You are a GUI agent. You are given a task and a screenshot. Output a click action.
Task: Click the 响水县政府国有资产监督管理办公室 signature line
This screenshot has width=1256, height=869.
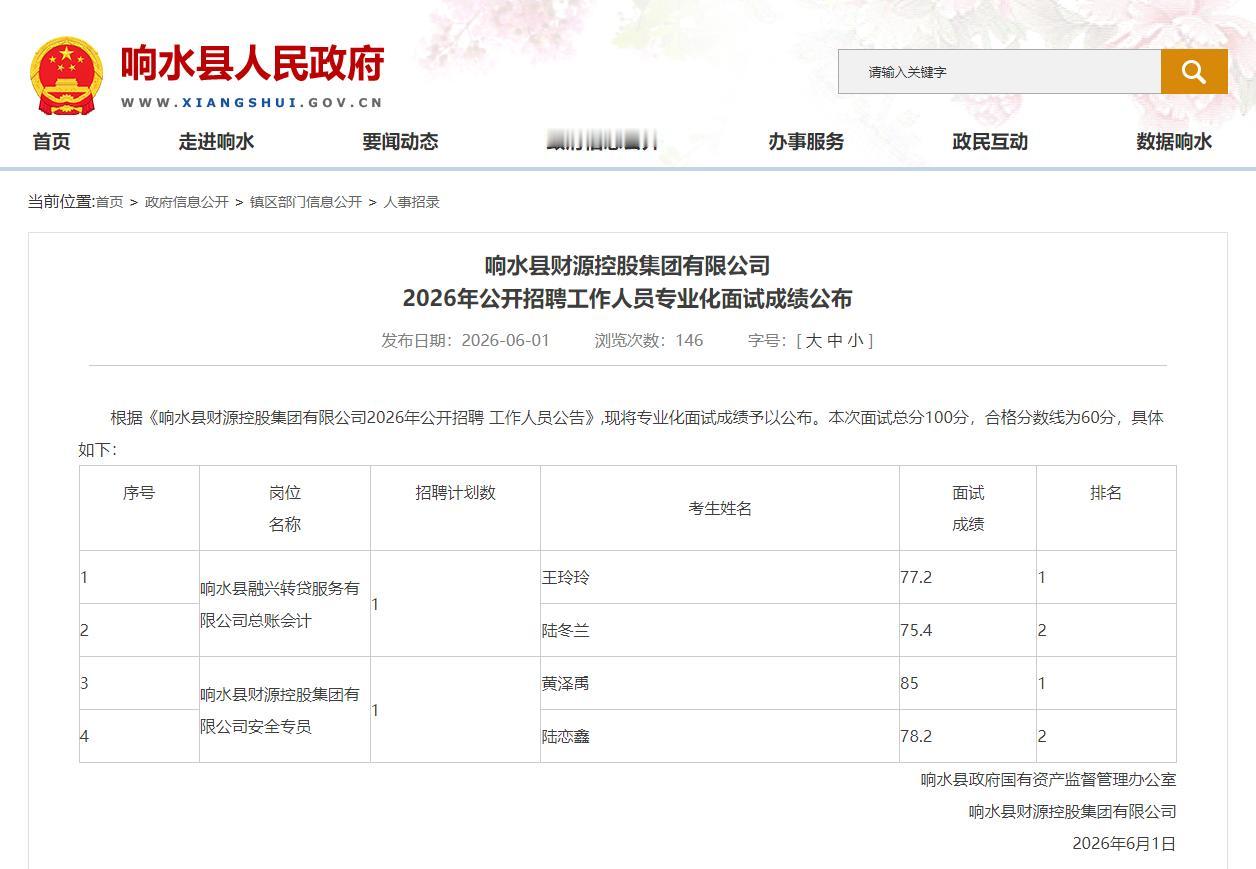click(x=1048, y=779)
